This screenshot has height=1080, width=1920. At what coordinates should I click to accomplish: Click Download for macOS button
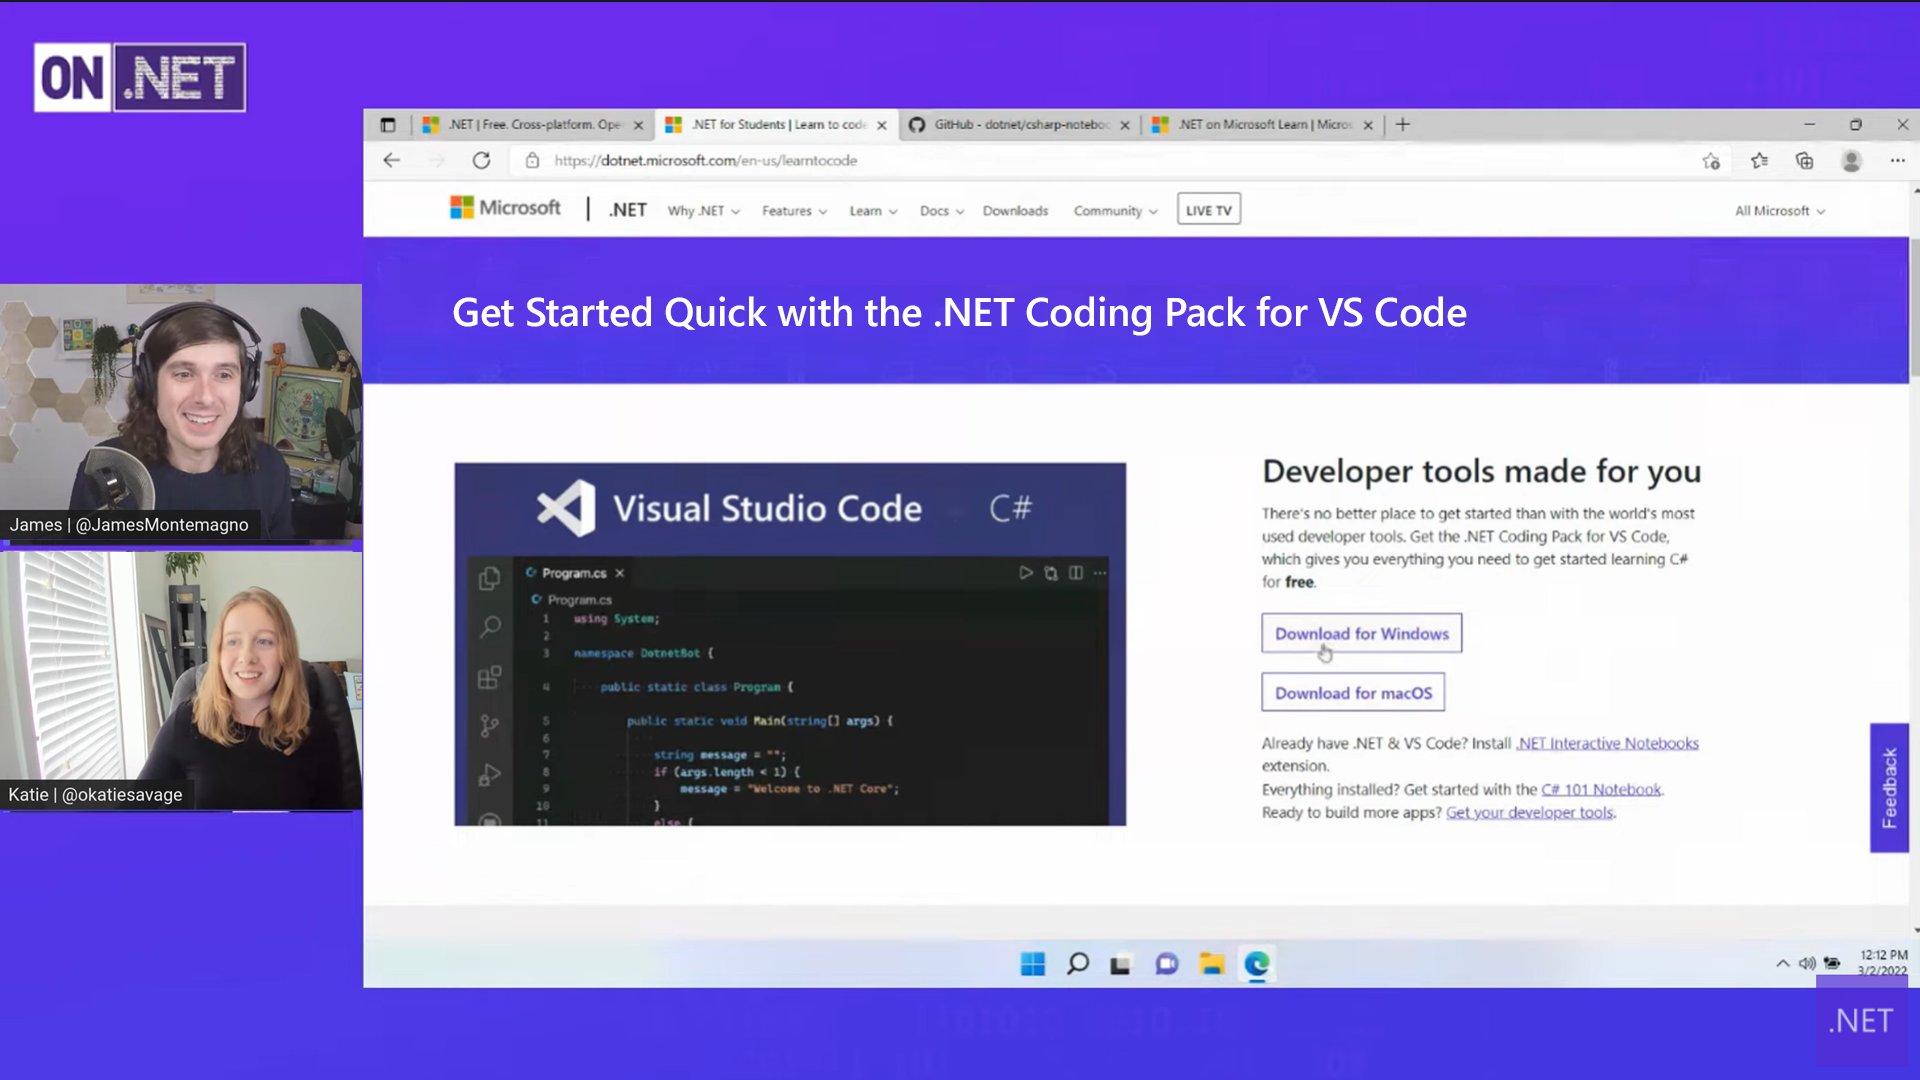pyautogui.click(x=1353, y=692)
